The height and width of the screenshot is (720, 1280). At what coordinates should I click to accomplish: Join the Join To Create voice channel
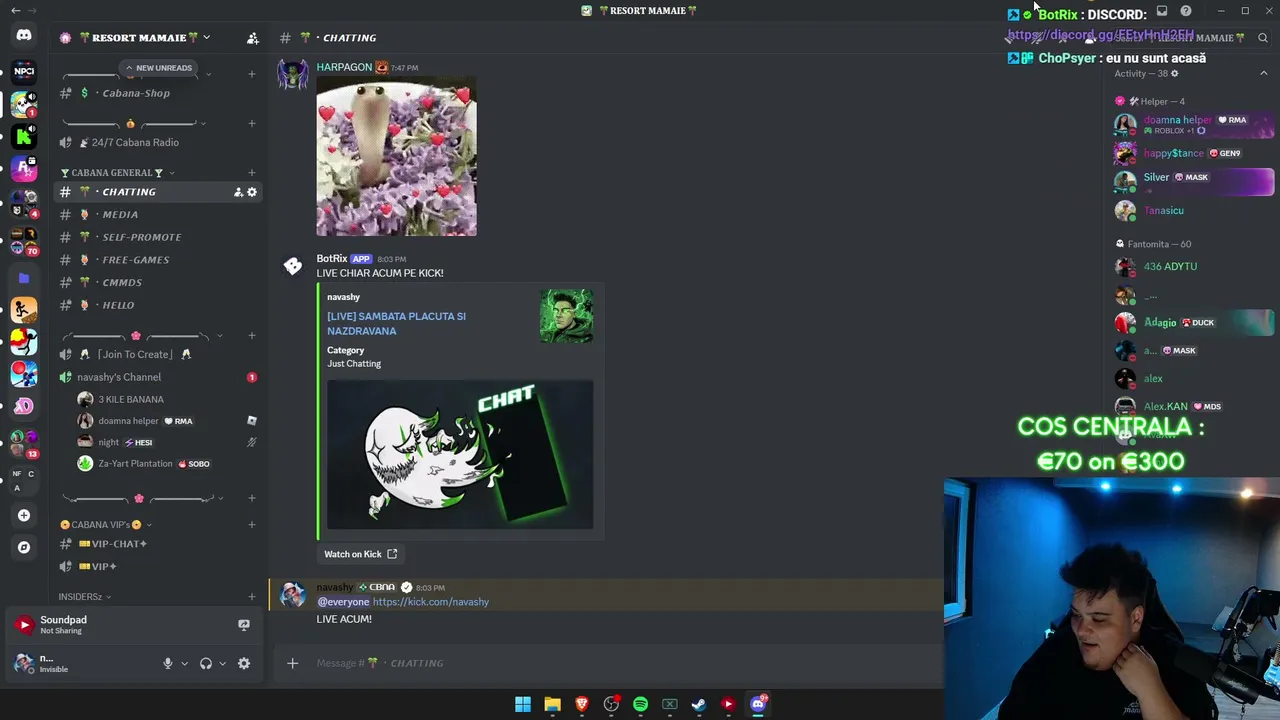[x=158, y=355]
